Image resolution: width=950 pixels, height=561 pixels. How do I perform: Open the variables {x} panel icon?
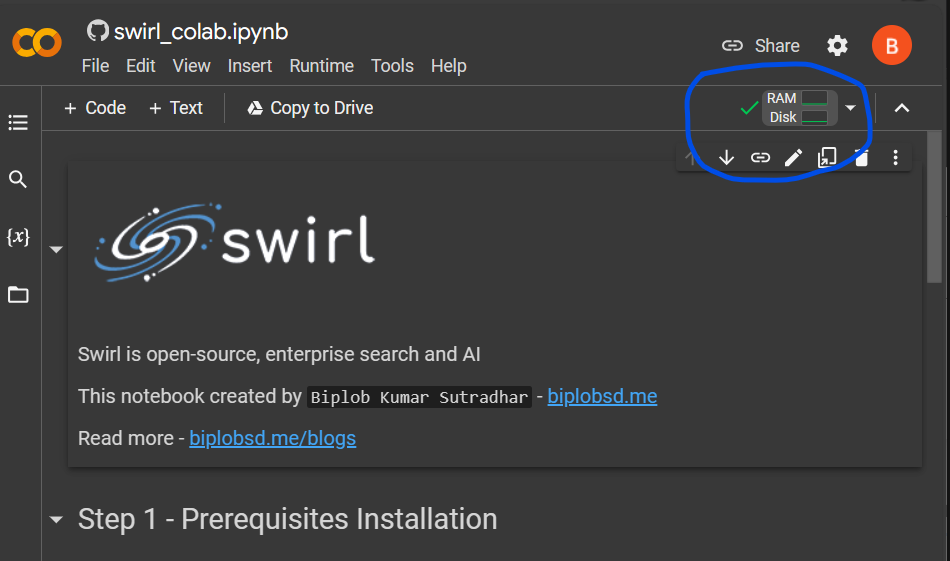click(x=18, y=236)
